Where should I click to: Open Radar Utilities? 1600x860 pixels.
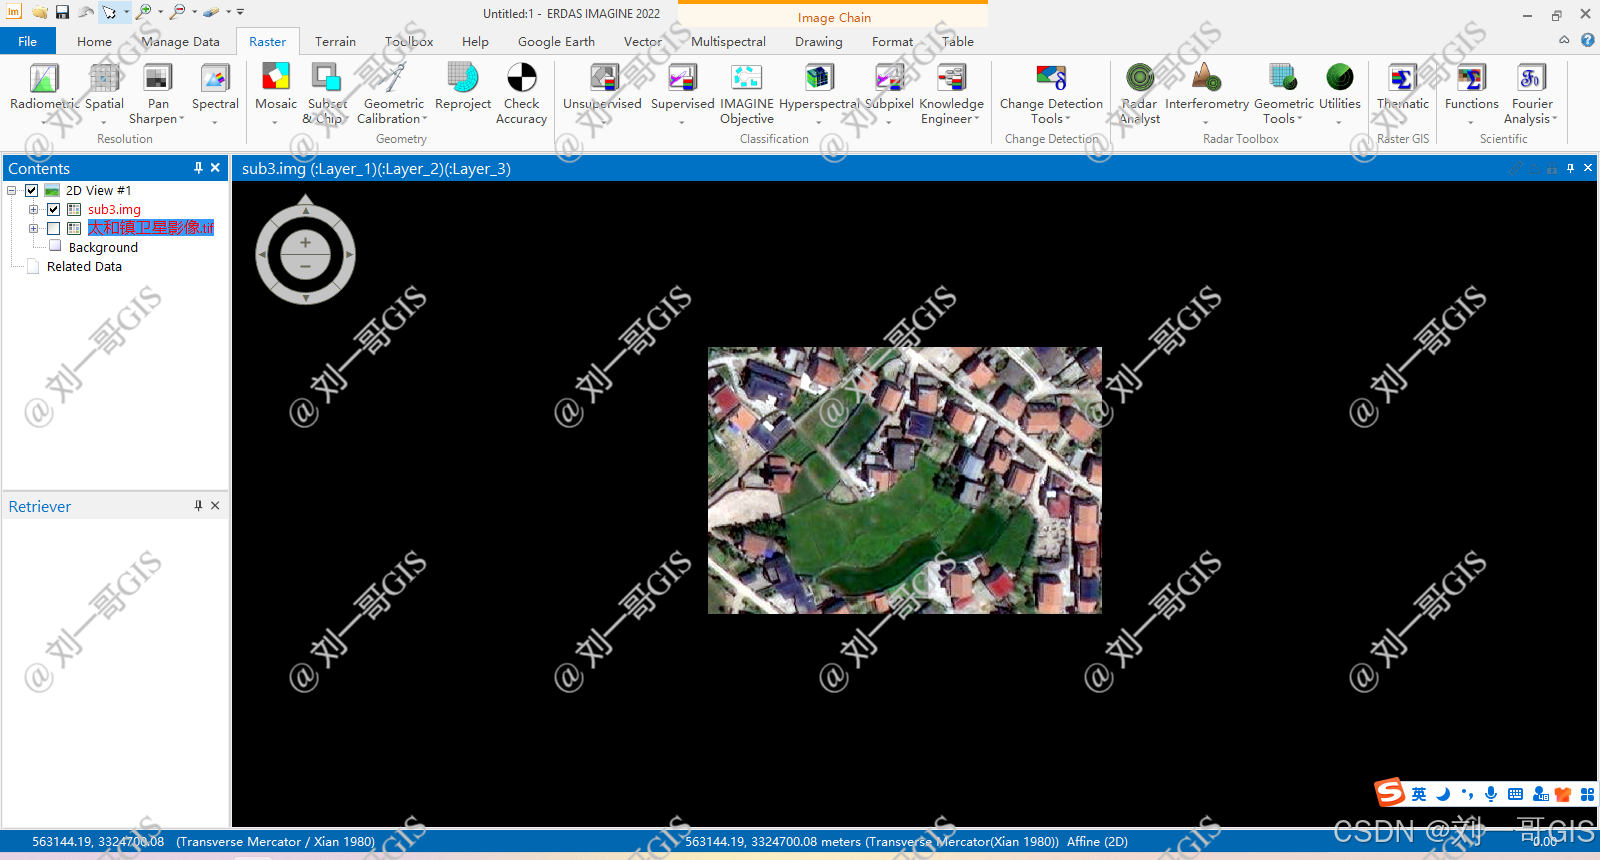[x=1339, y=92]
